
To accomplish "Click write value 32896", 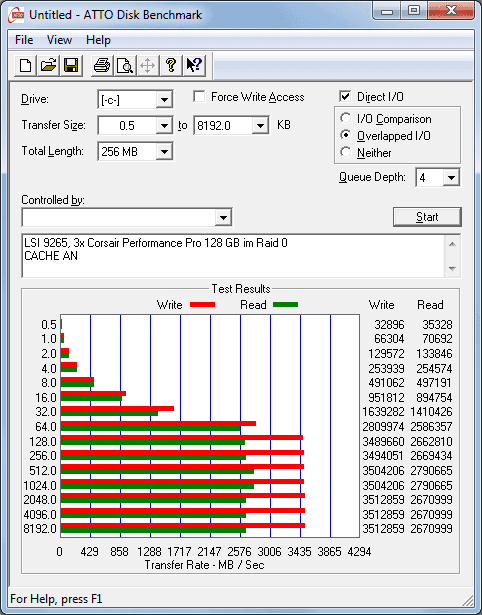I will point(389,325).
